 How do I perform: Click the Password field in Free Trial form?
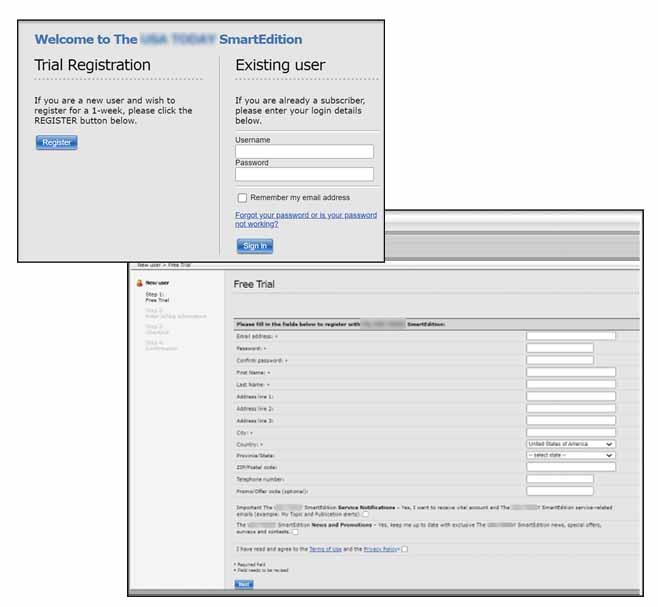(x=560, y=348)
